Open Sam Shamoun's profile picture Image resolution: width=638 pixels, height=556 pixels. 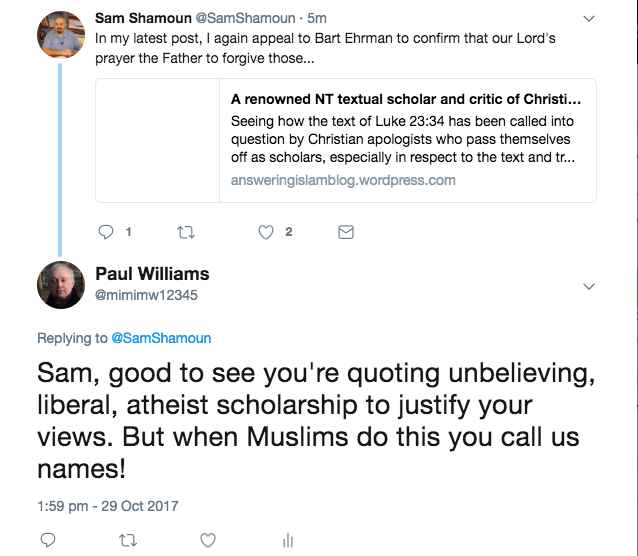(x=60, y=35)
